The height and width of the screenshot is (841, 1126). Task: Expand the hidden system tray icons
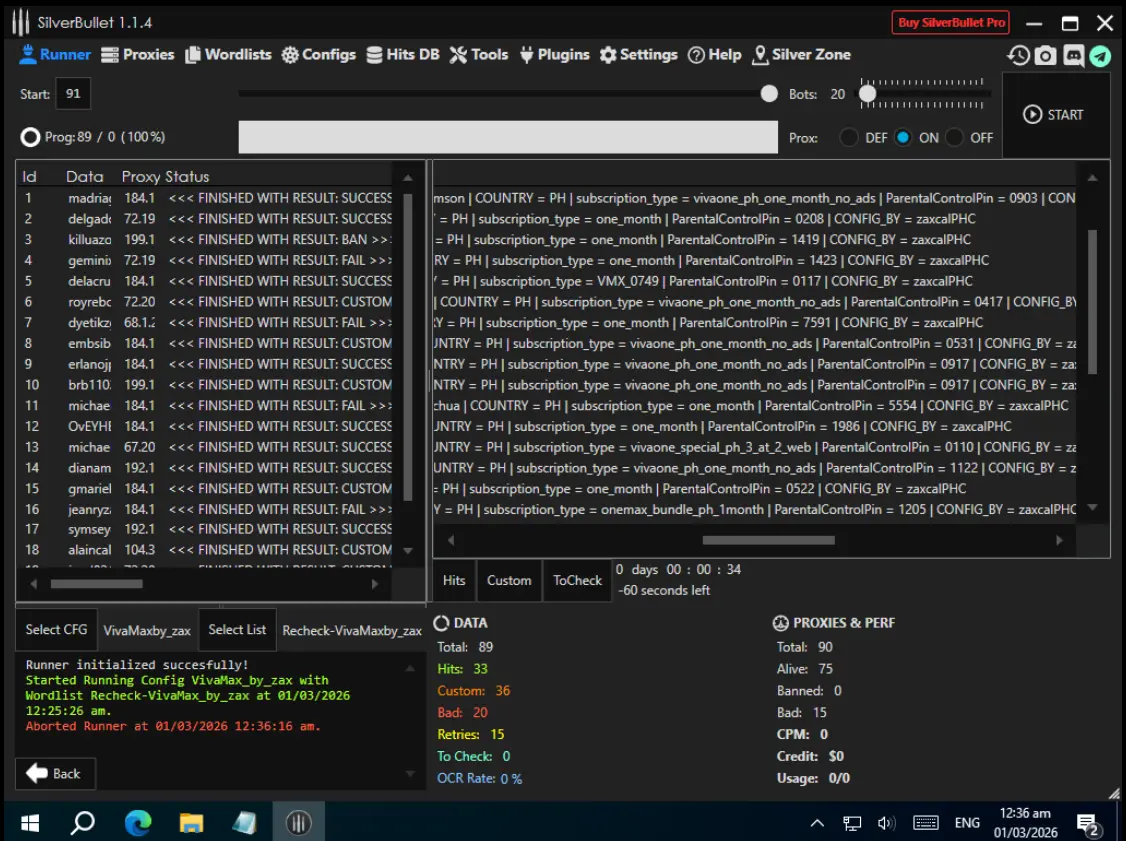click(817, 823)
